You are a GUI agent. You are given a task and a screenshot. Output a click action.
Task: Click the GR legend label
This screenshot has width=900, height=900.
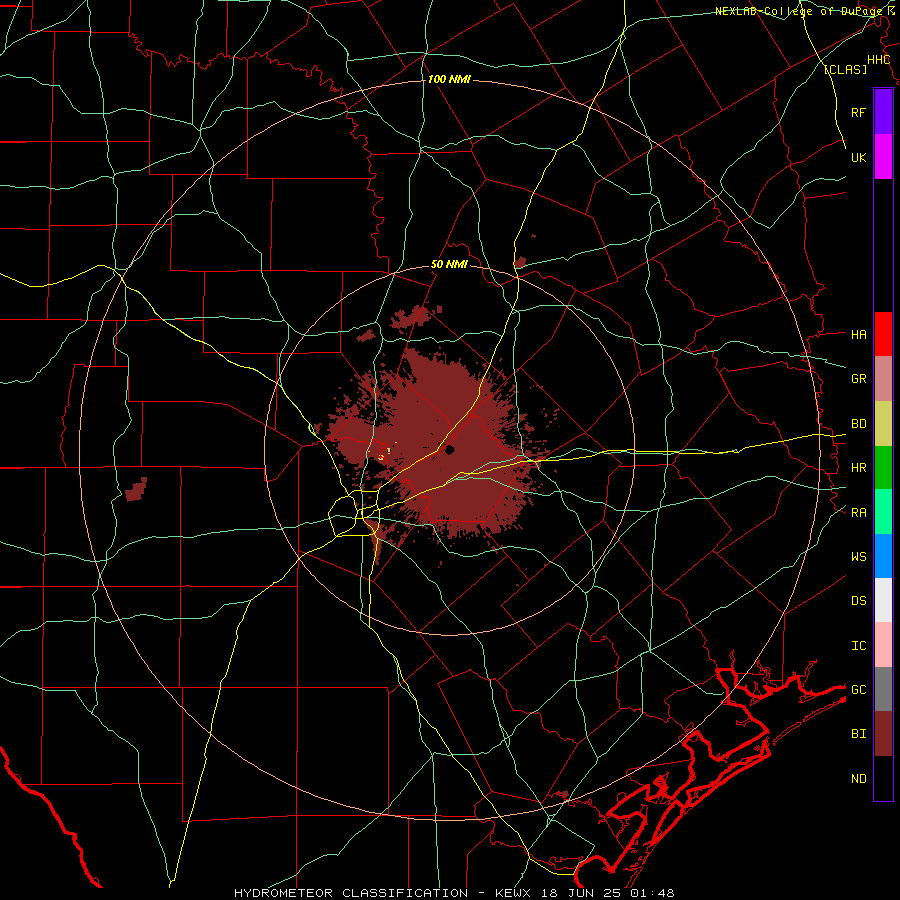(x=858, y=379)
